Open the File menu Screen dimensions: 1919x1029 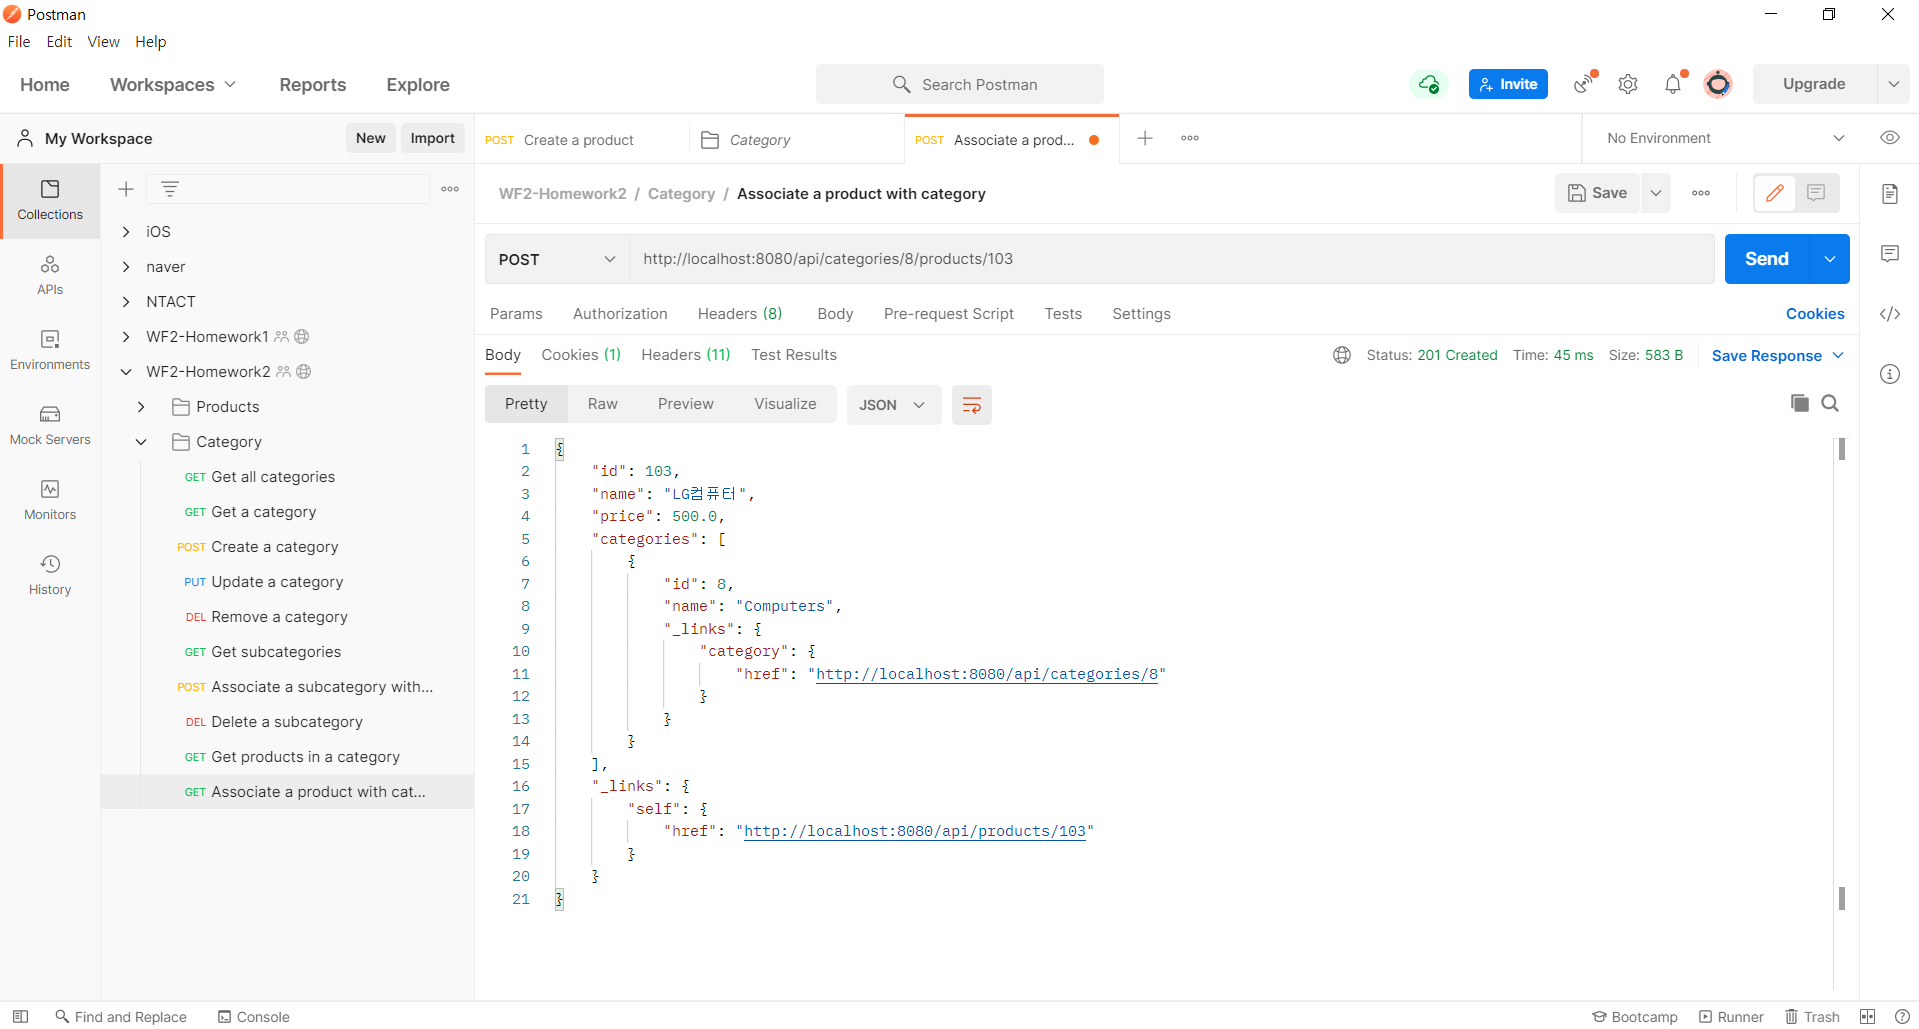click(x=19, y=42)
